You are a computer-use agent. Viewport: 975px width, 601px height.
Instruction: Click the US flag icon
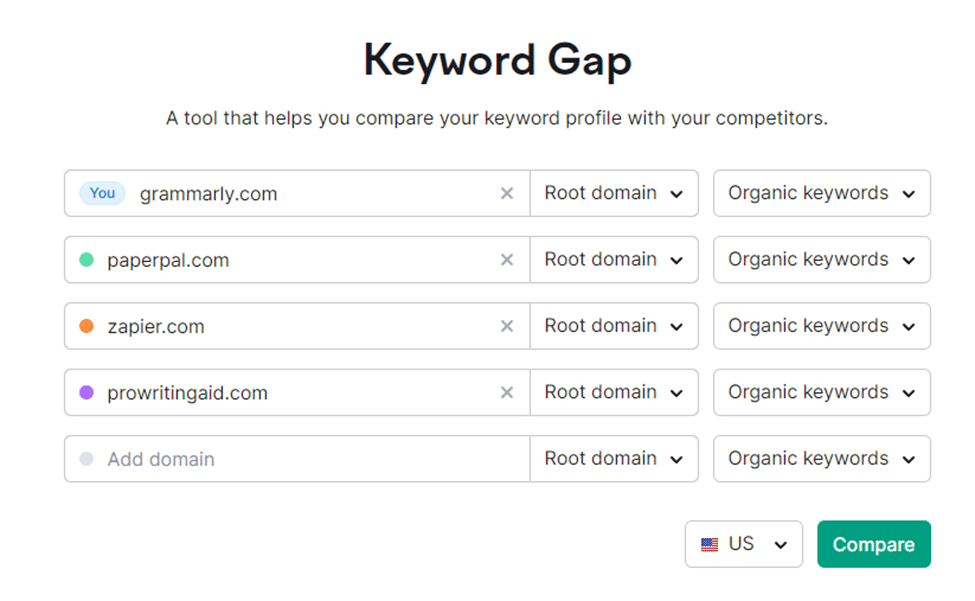[x=709, y=544]
